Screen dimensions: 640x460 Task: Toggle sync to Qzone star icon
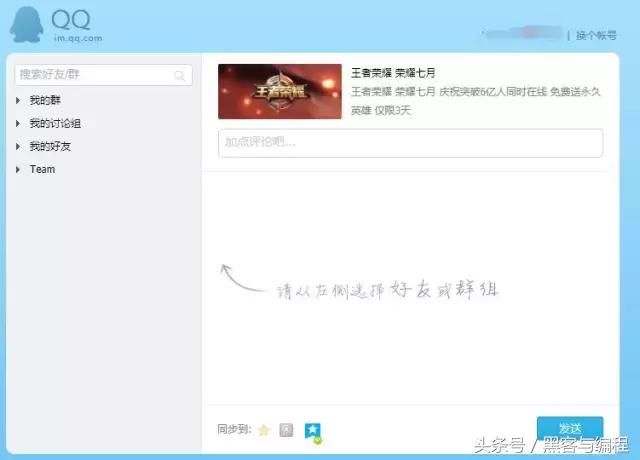pyautogui.click(x=264, y=429)
